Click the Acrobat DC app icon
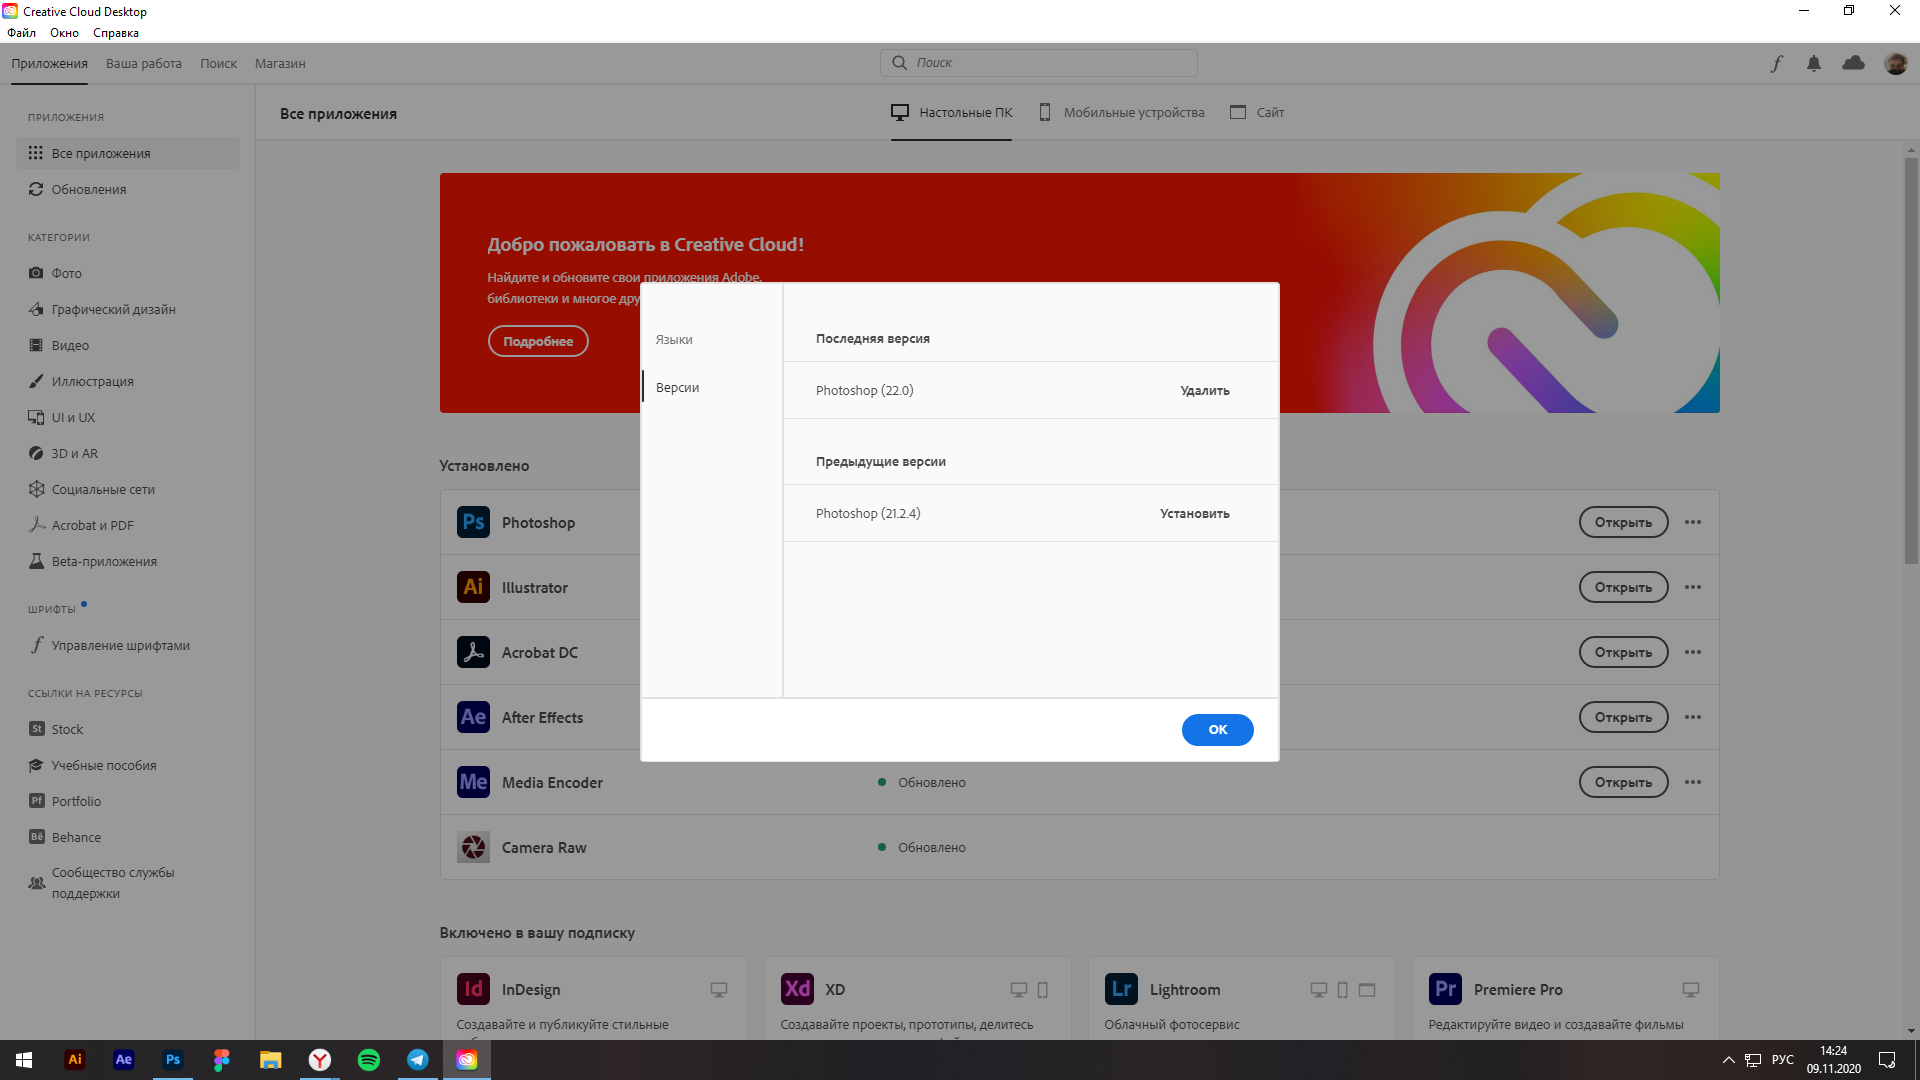The height and width of the screenshot is (1080, 1920). (x=473, y=652)
